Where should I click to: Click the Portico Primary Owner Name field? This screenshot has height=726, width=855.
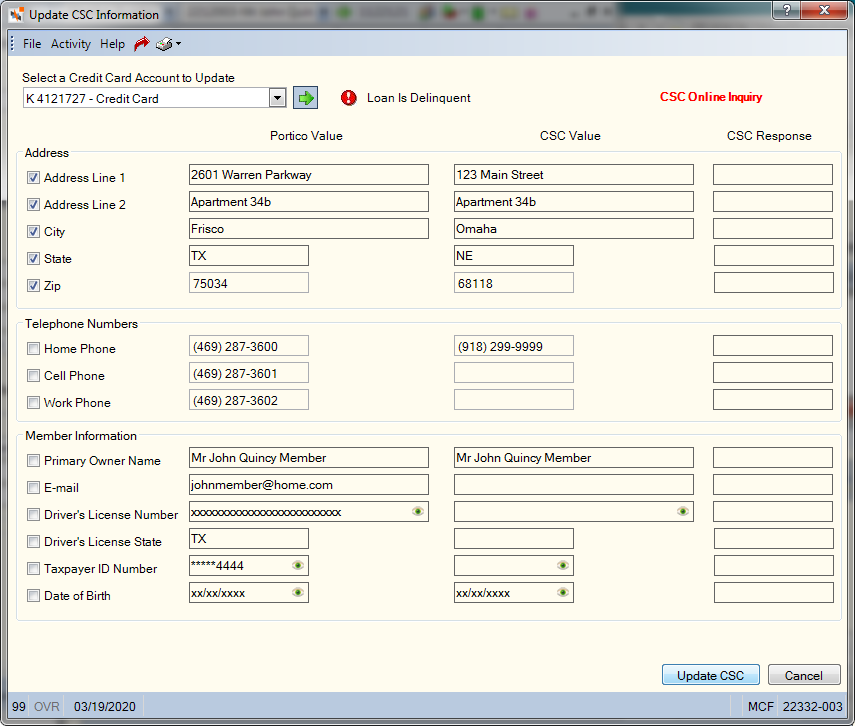tap(309, 458)
